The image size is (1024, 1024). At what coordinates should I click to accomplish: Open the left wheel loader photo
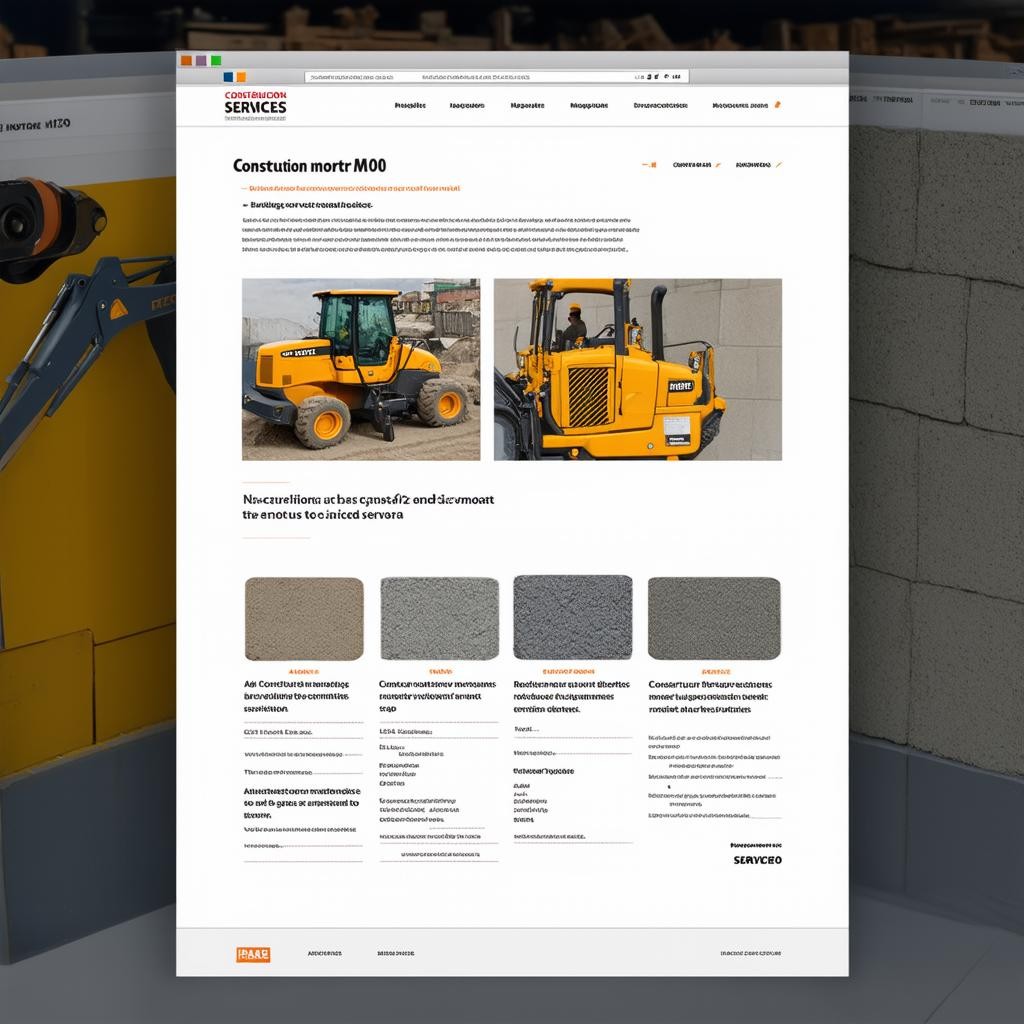pos(361,369)
